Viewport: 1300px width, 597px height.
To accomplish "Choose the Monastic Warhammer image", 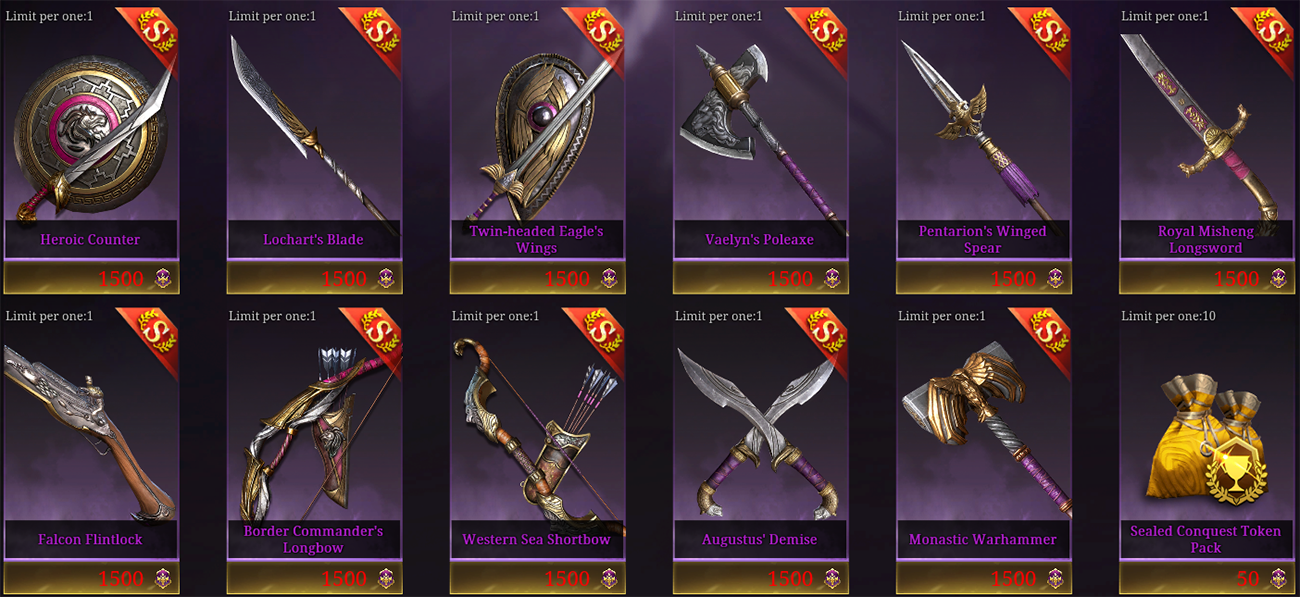I will click(x=982, y=425).
